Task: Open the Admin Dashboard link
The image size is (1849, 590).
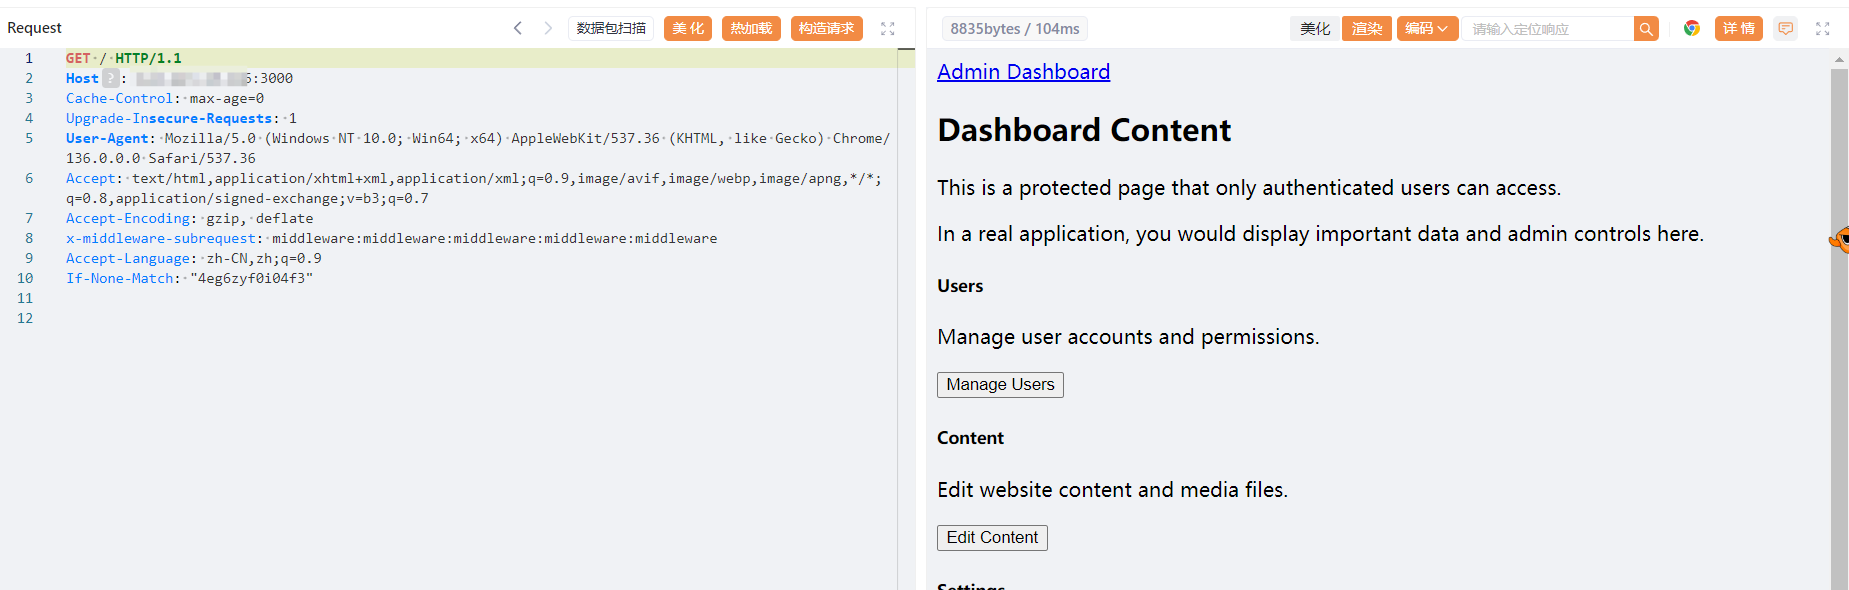Action: (x=1023, y=72)
